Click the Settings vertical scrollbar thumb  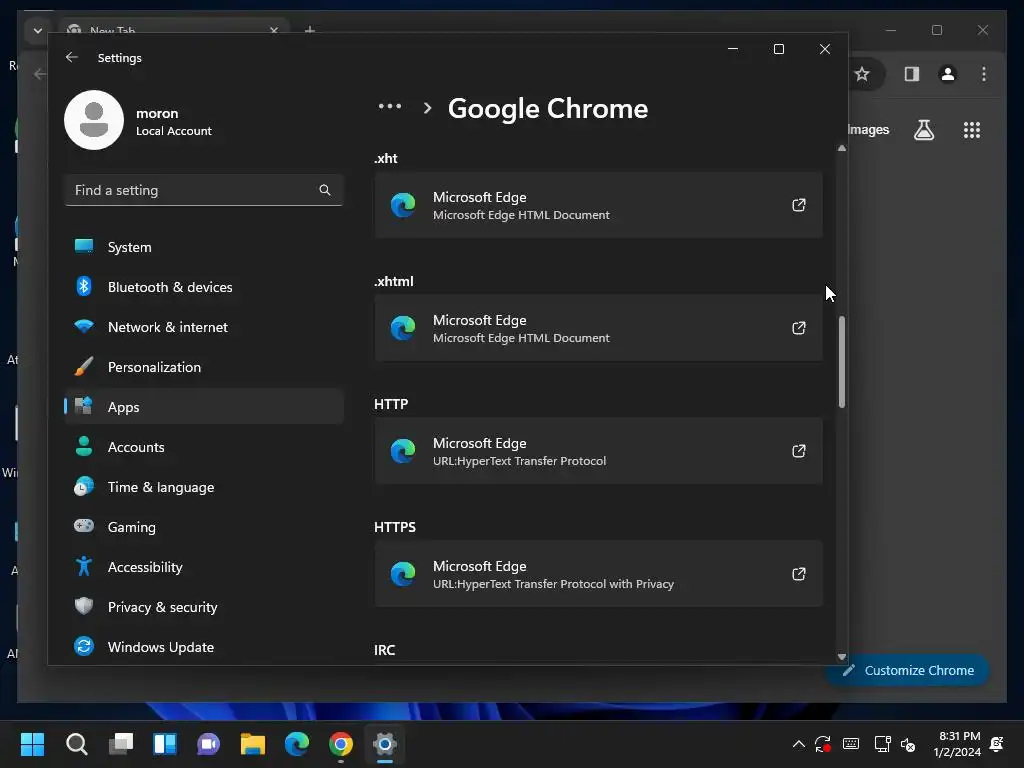[842, 362]
